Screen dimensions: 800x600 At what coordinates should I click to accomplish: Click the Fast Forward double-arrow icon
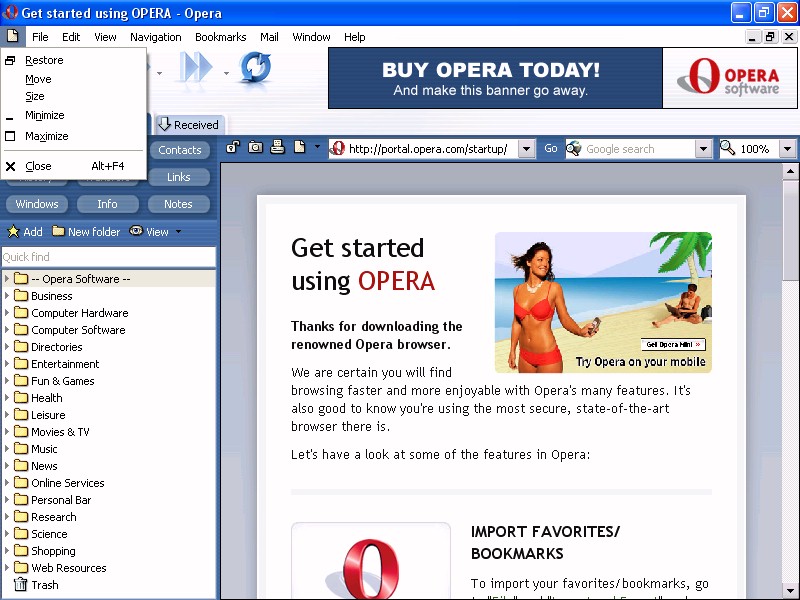click(x=195, y=66)
